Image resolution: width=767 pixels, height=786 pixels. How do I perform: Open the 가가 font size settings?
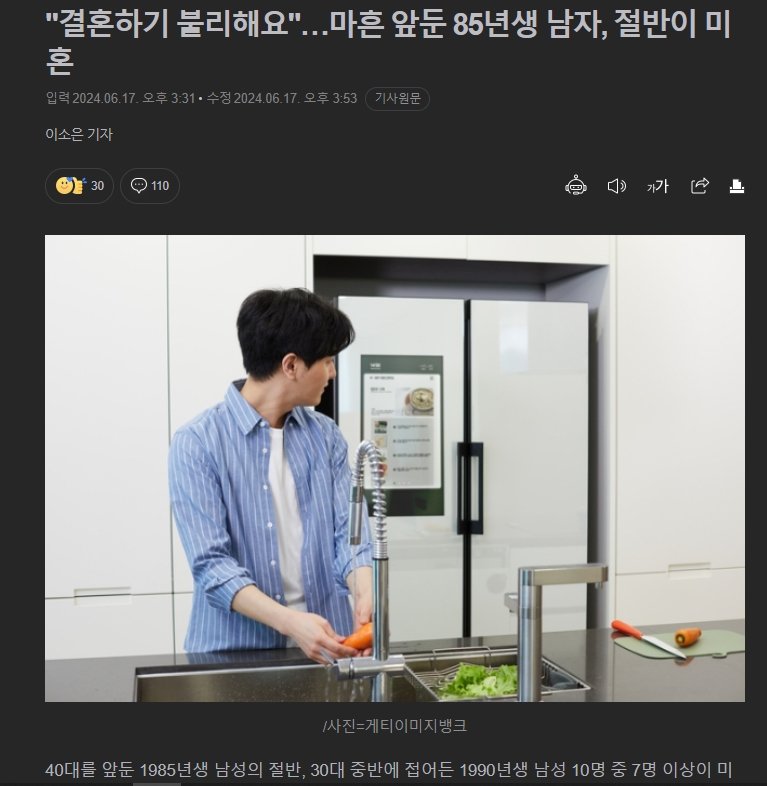click(x=657, y=186)
